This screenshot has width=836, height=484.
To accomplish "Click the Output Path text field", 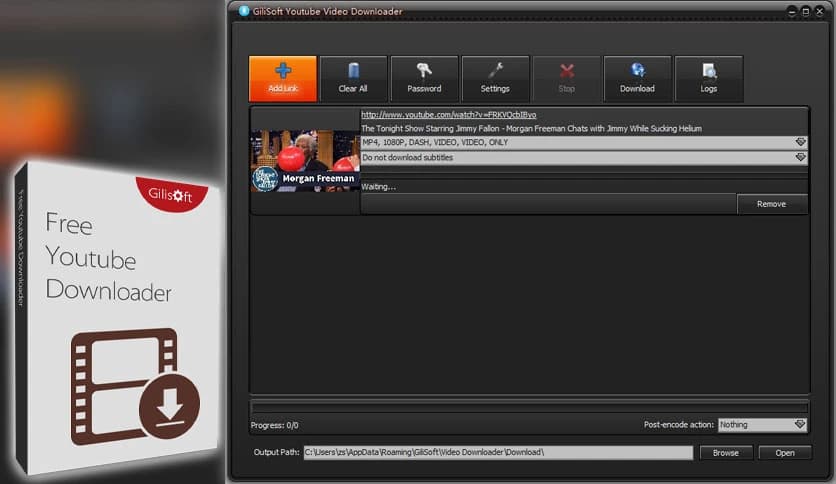I will 498,453.
